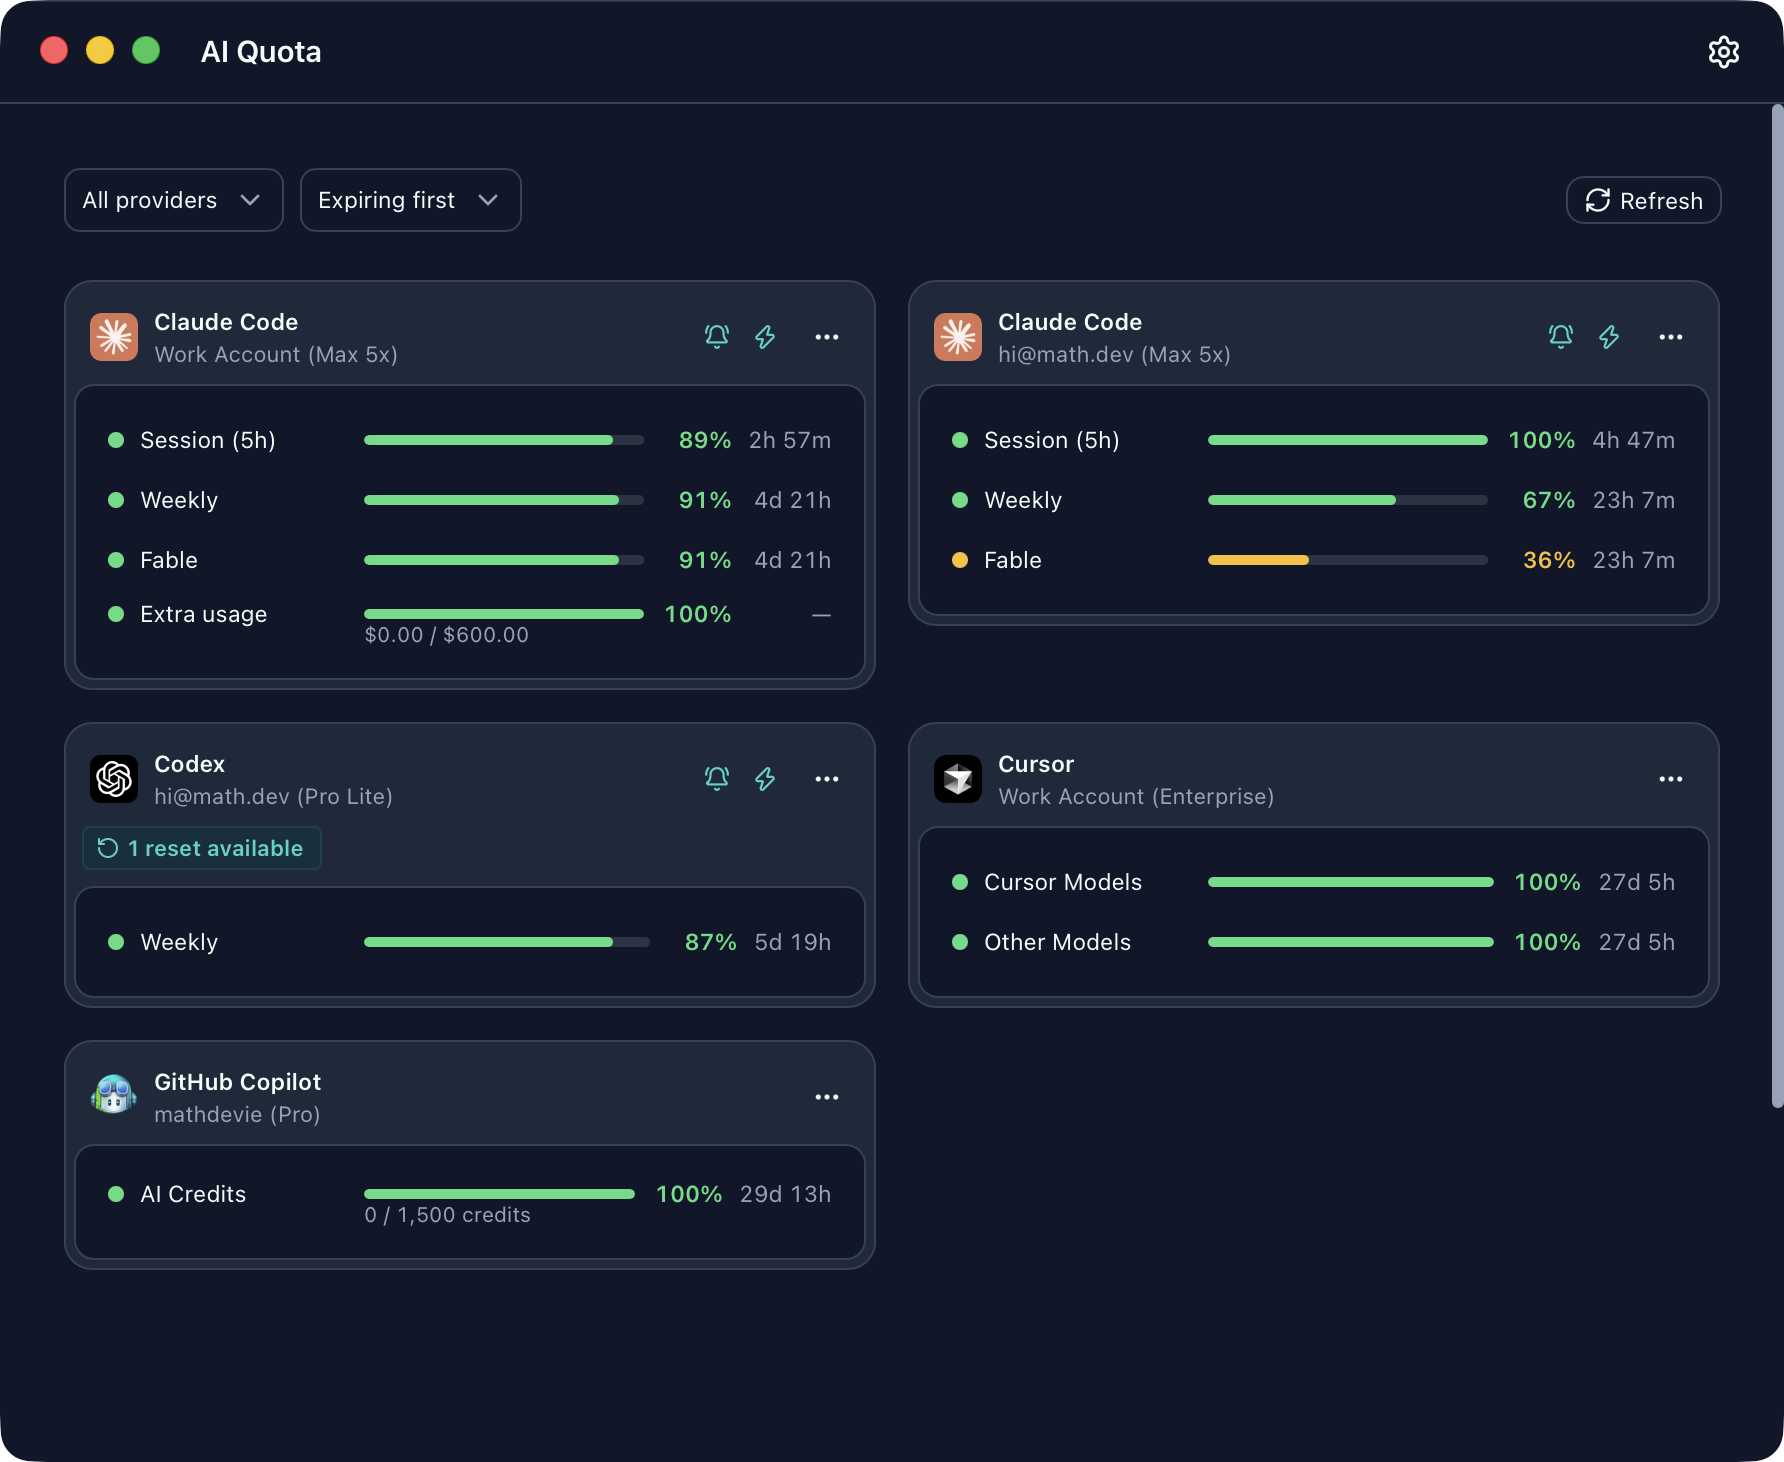Open the settings gear icon
Image resolution: width=1784 pixels, height=1462 pixels.
coord(1723,52)
